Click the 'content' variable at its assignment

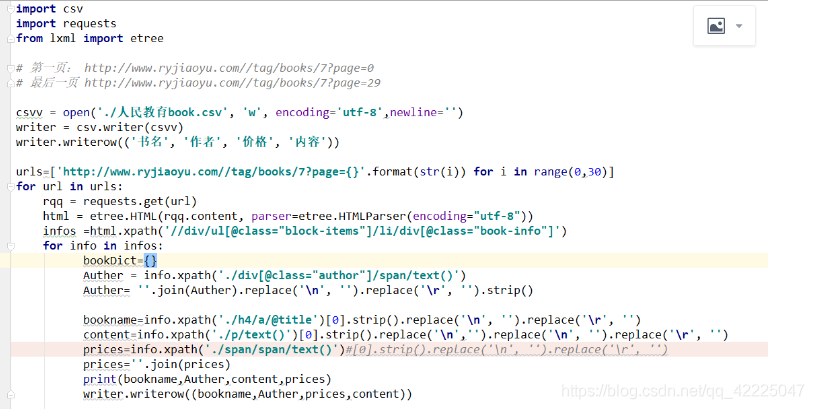click(x=106, y=335)
